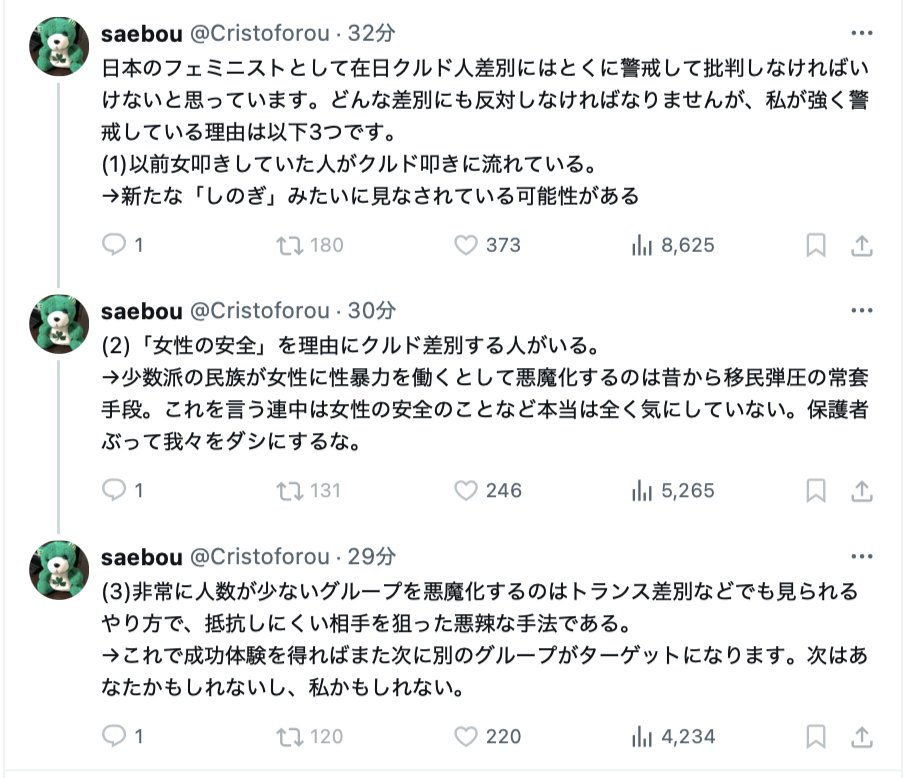Retweet the tweet with 131 reposts

tap(289, 490)
